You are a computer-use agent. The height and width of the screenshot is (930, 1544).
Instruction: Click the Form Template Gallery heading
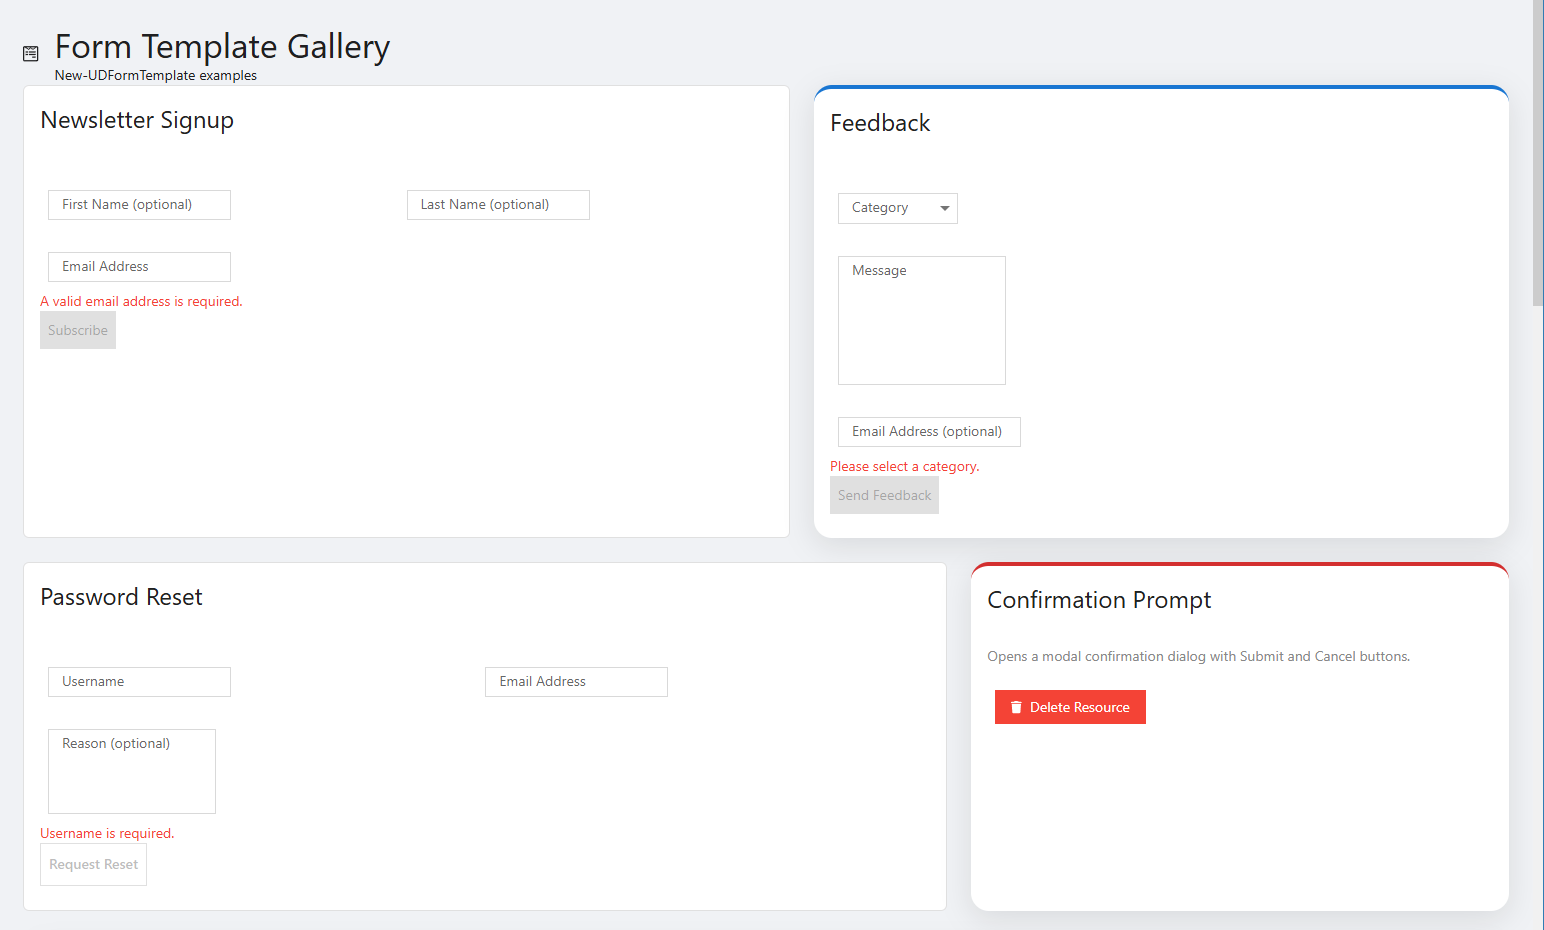222,47
